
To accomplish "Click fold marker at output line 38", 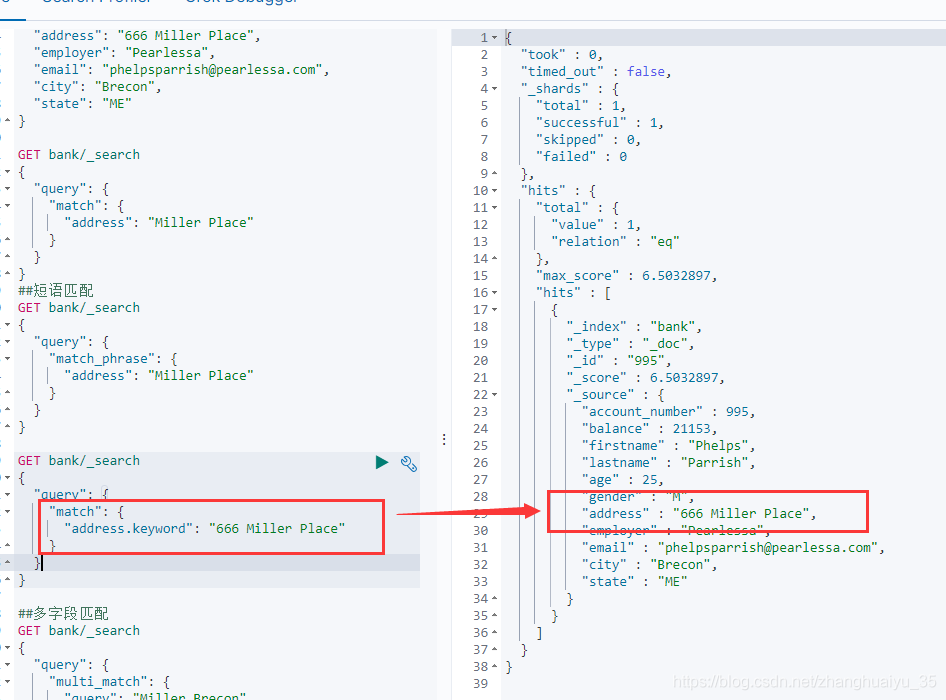I will click(x=495, y=667).
